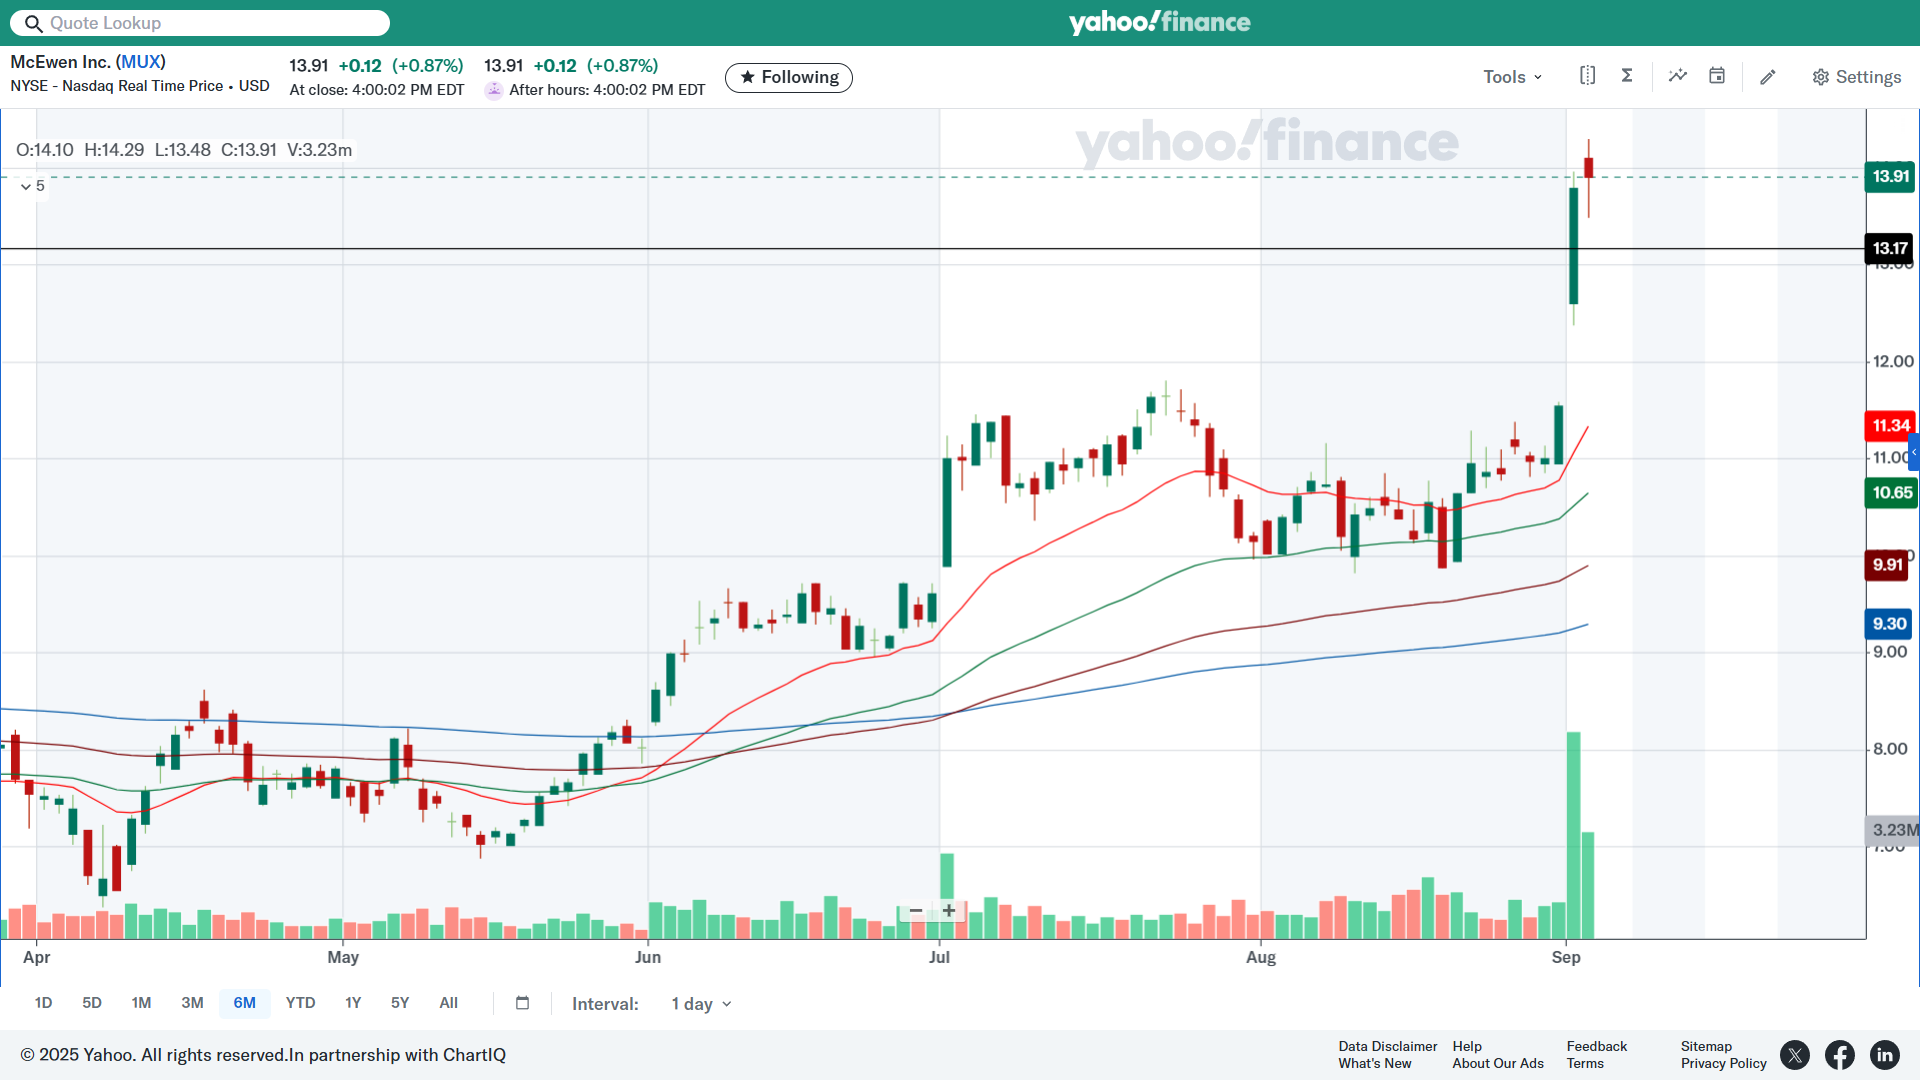Click the zoom in plus control
The height and width of the screenshot is (1080, 1920).
coord(949,911)
